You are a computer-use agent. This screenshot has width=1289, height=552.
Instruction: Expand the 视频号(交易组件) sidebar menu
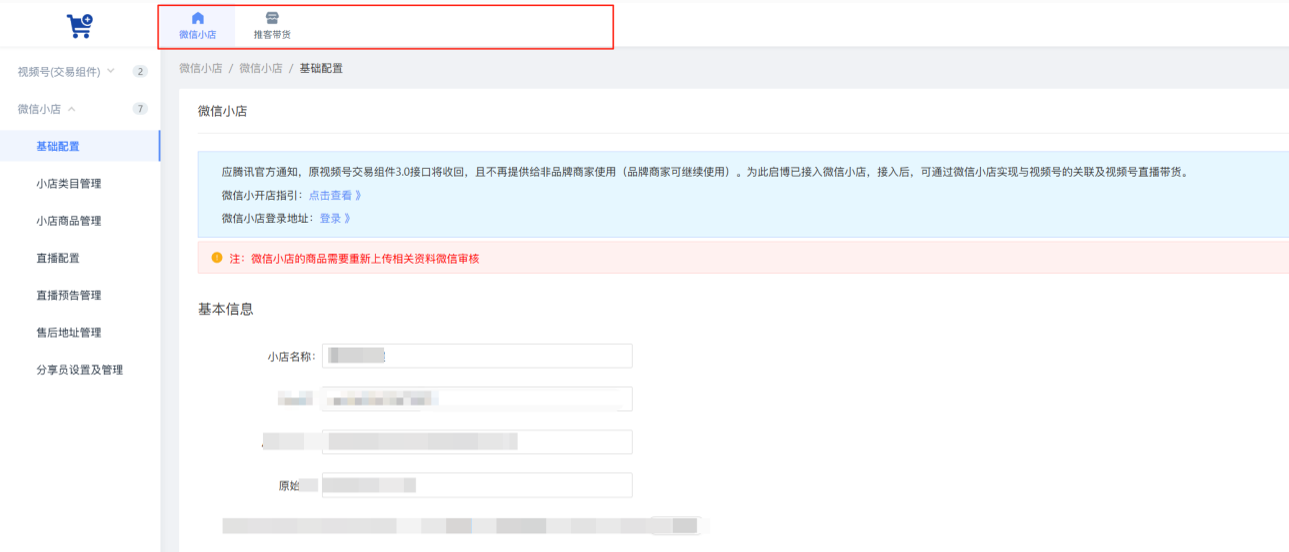(x=80, y=72)
